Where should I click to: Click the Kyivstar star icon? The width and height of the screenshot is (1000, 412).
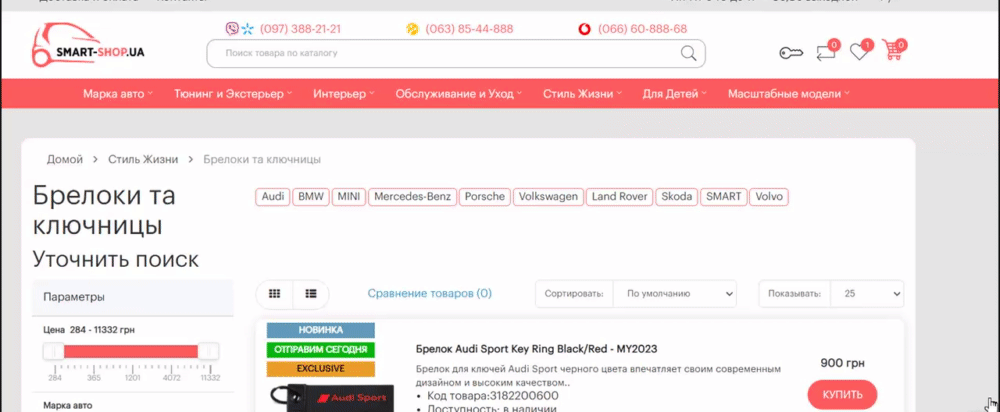[x=247, y=29]
